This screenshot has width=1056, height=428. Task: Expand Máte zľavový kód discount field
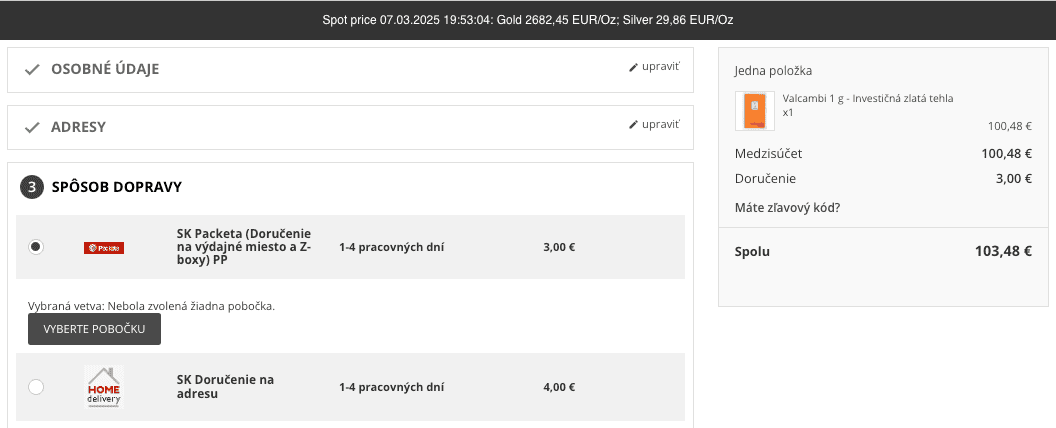click(787, 207)
